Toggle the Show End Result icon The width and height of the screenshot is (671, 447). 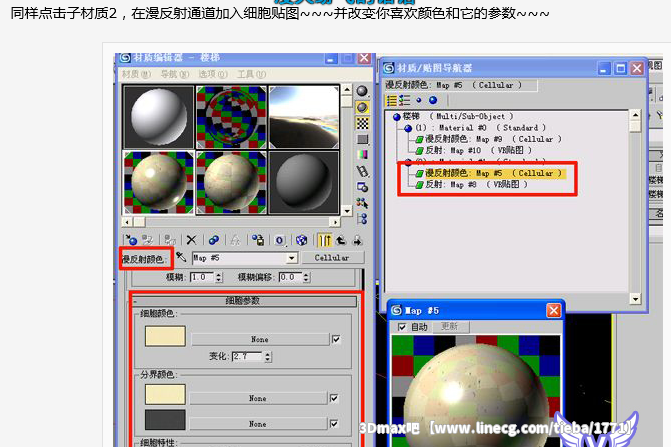tap(324, 240)
